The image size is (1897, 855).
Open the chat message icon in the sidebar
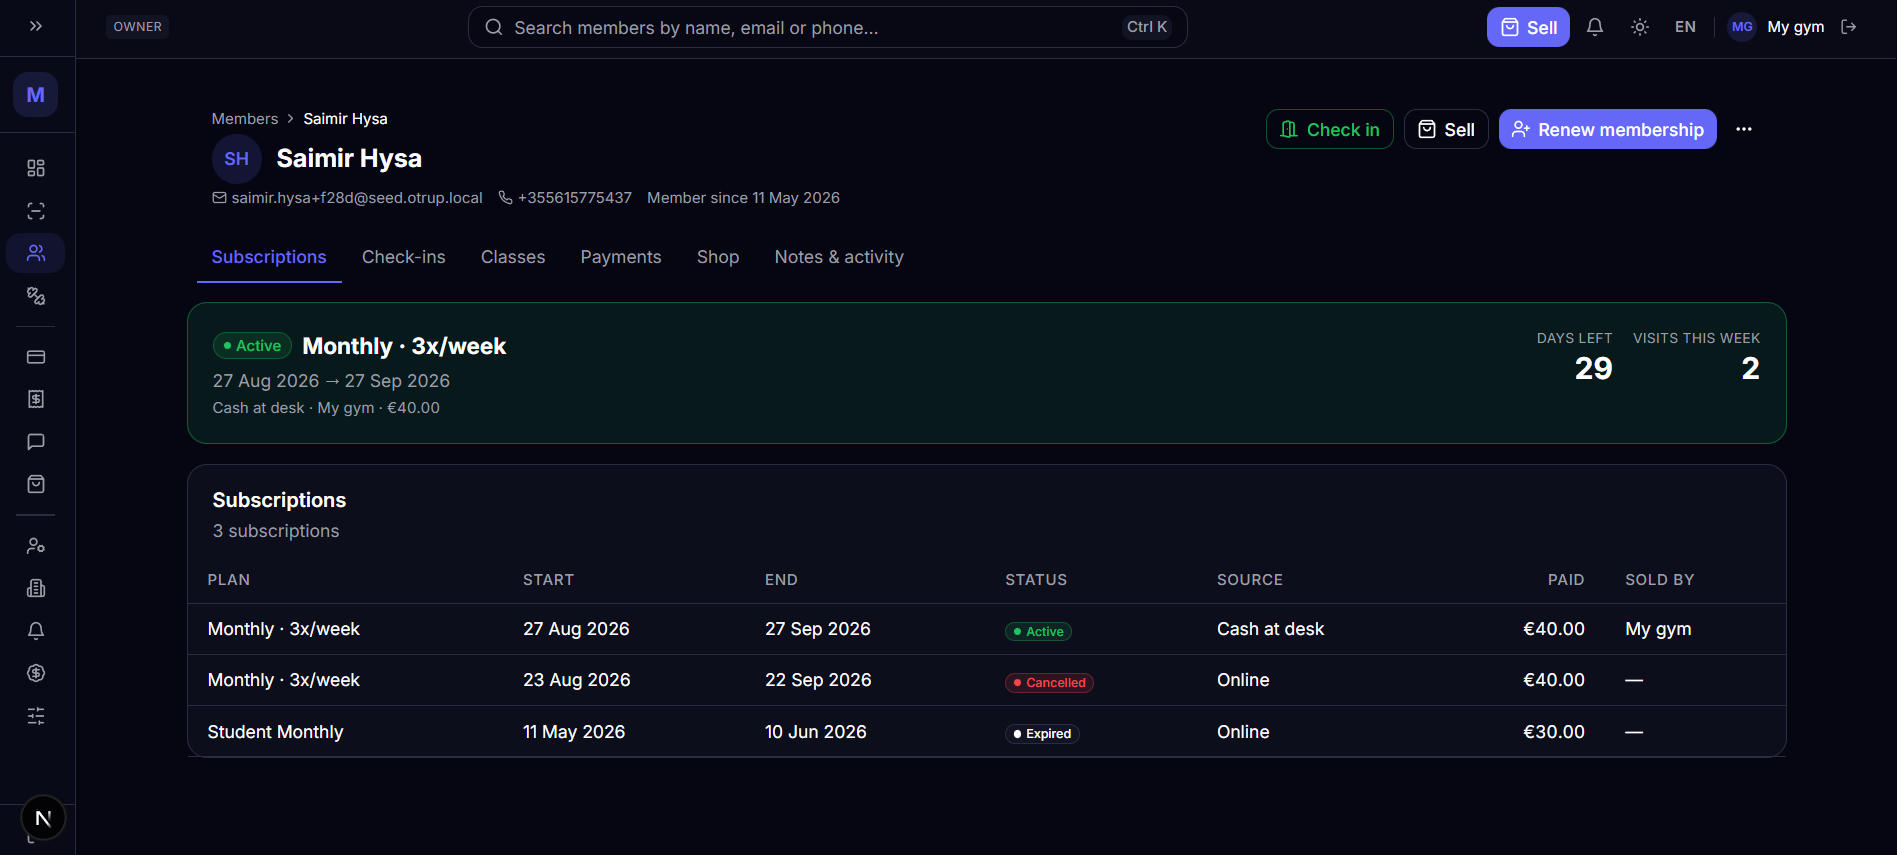tap(36, 442)
